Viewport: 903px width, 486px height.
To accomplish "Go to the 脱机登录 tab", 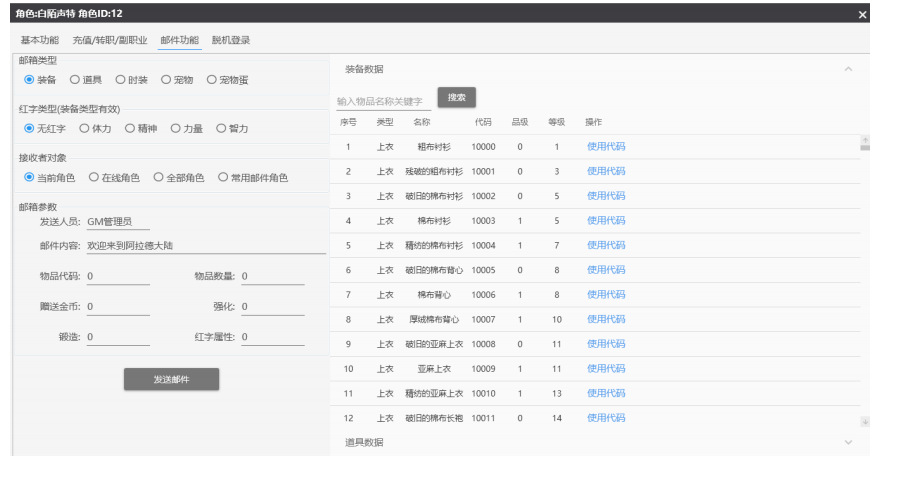I will click(x=231, y=40).
